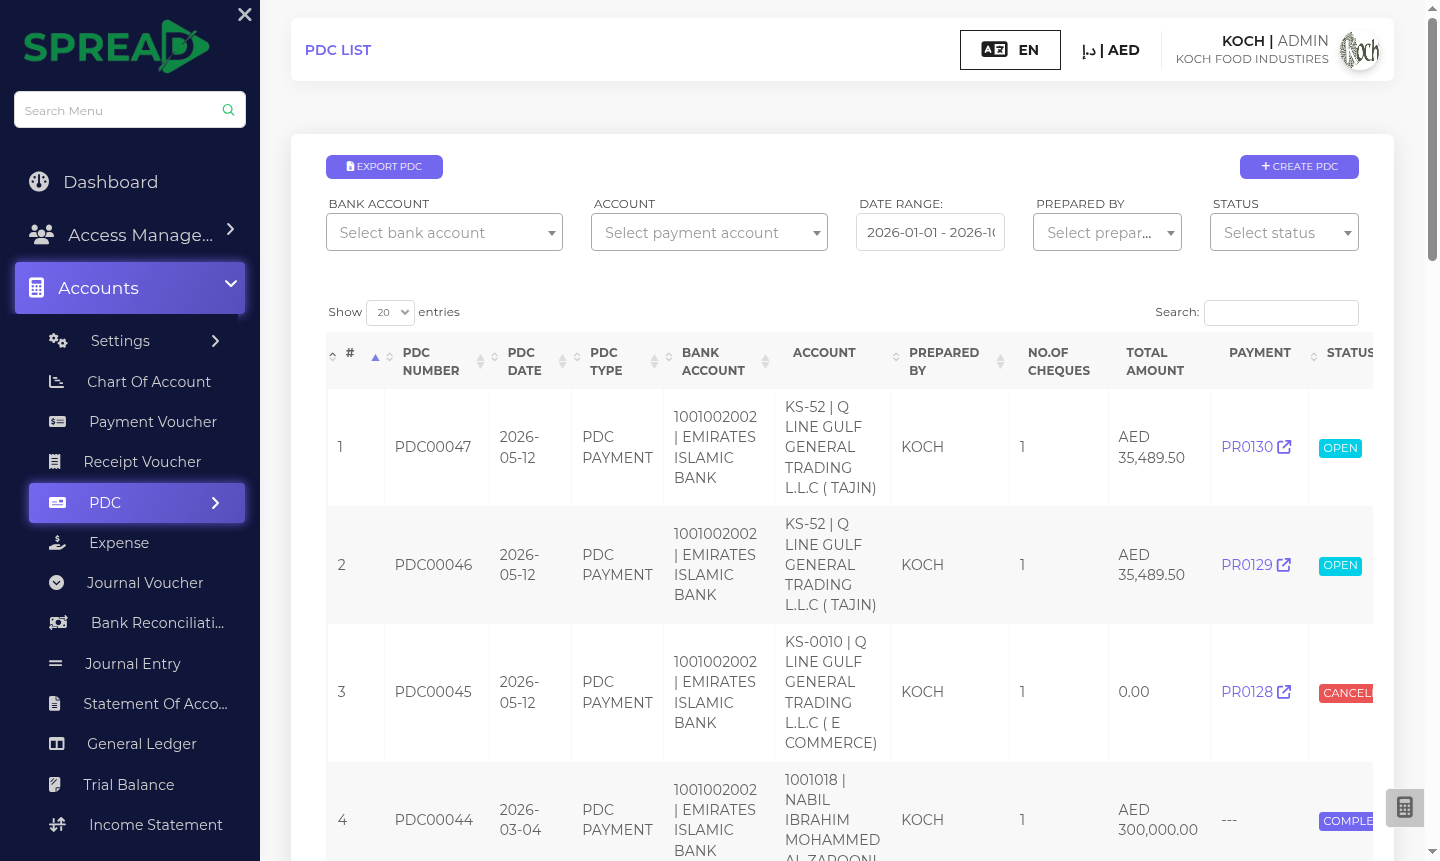Screen dimensions: 1440x861
Task: Click the General Ledger book icon
Action: pyautogui.click(x=57, y=744)
